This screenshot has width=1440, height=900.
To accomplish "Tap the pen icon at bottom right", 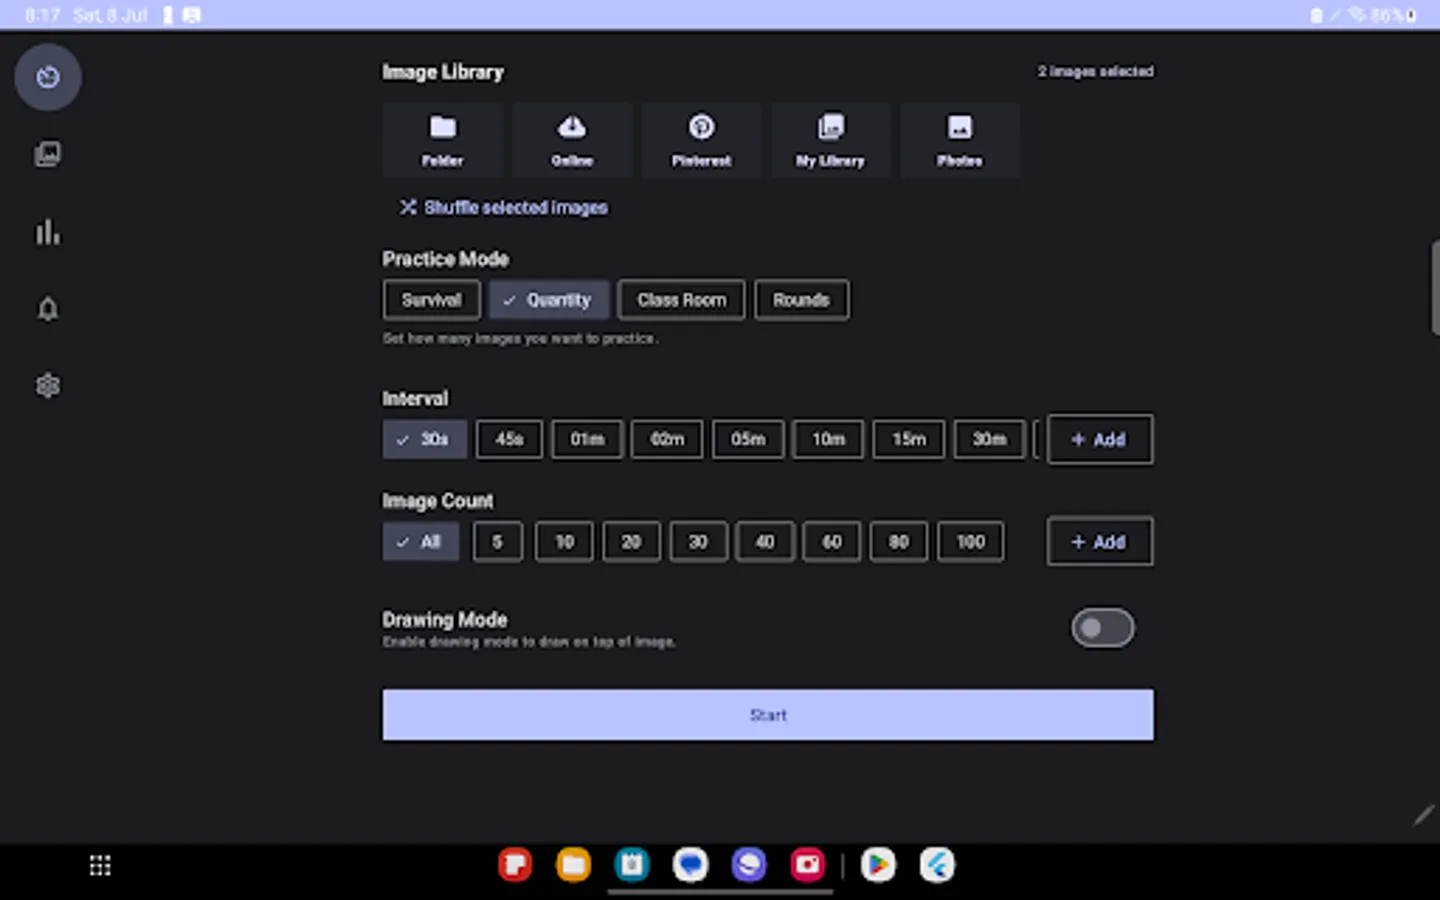I will (1423, 816).
